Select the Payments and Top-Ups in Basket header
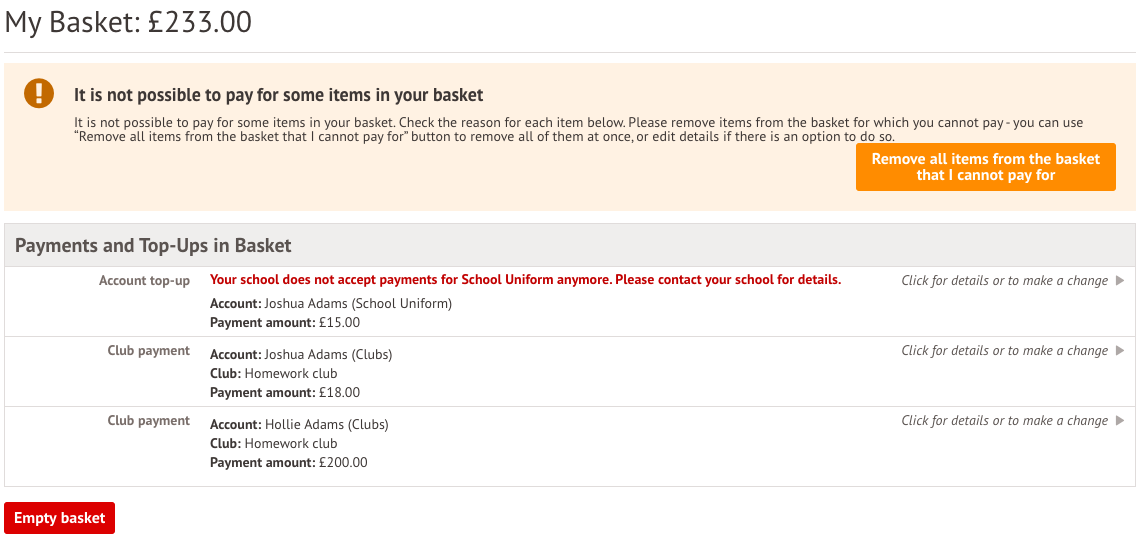The width and height of the screenshot is (1140, 535). (x=153, y=245)
